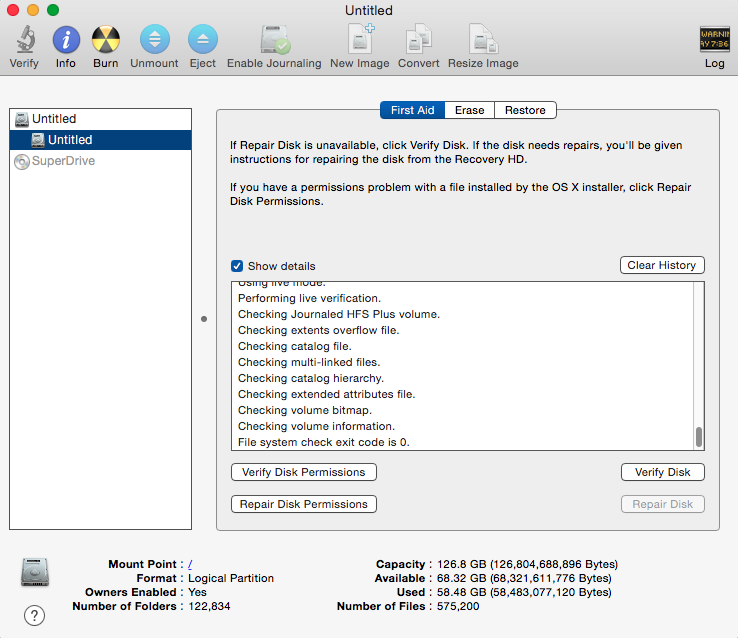Viewport: 738px width, 638px height.
Task: Click the Number of Files value 575,200
Action: 457,606
